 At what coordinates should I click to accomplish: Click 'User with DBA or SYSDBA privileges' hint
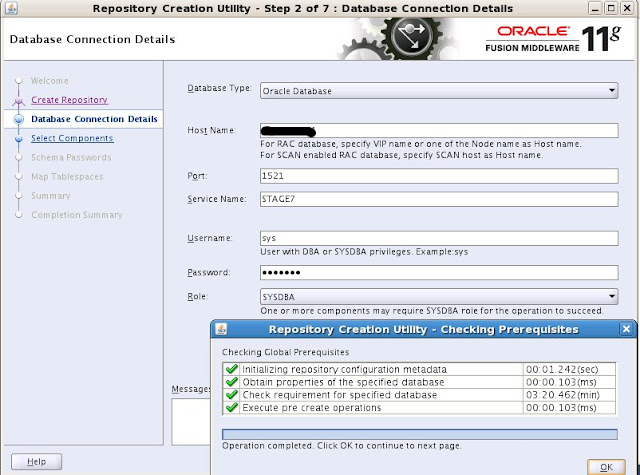364,252
